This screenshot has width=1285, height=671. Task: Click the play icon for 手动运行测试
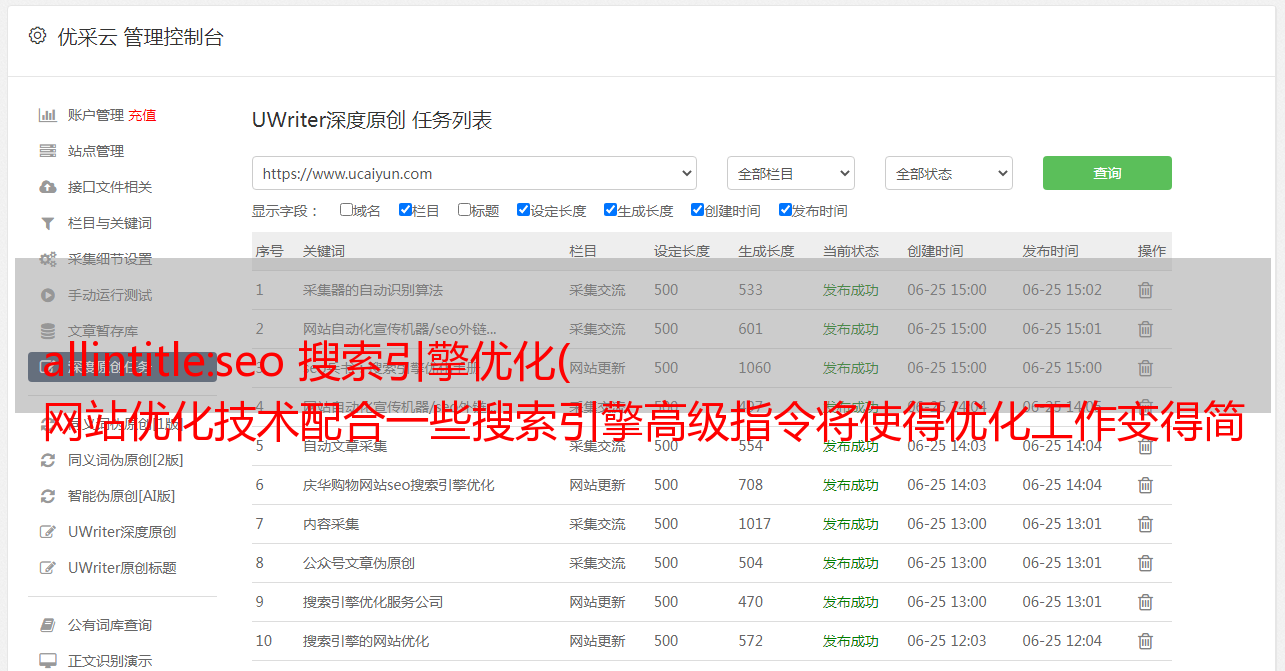[x=47, y=295]
